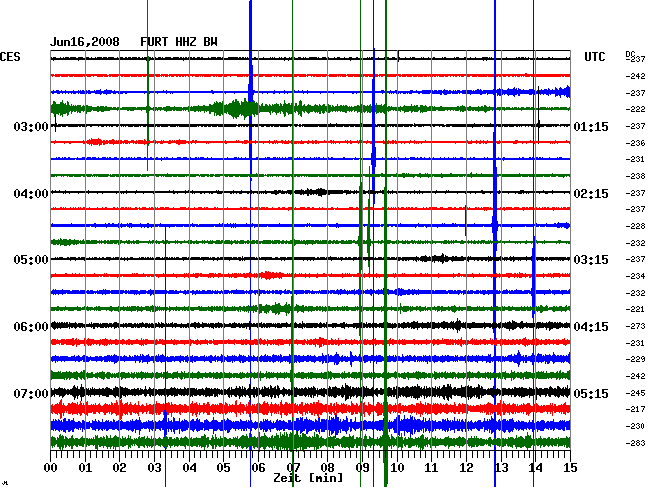Click the DC offset value "-245"
Screen dimensions: 650x494
click(x=635, y=393)
